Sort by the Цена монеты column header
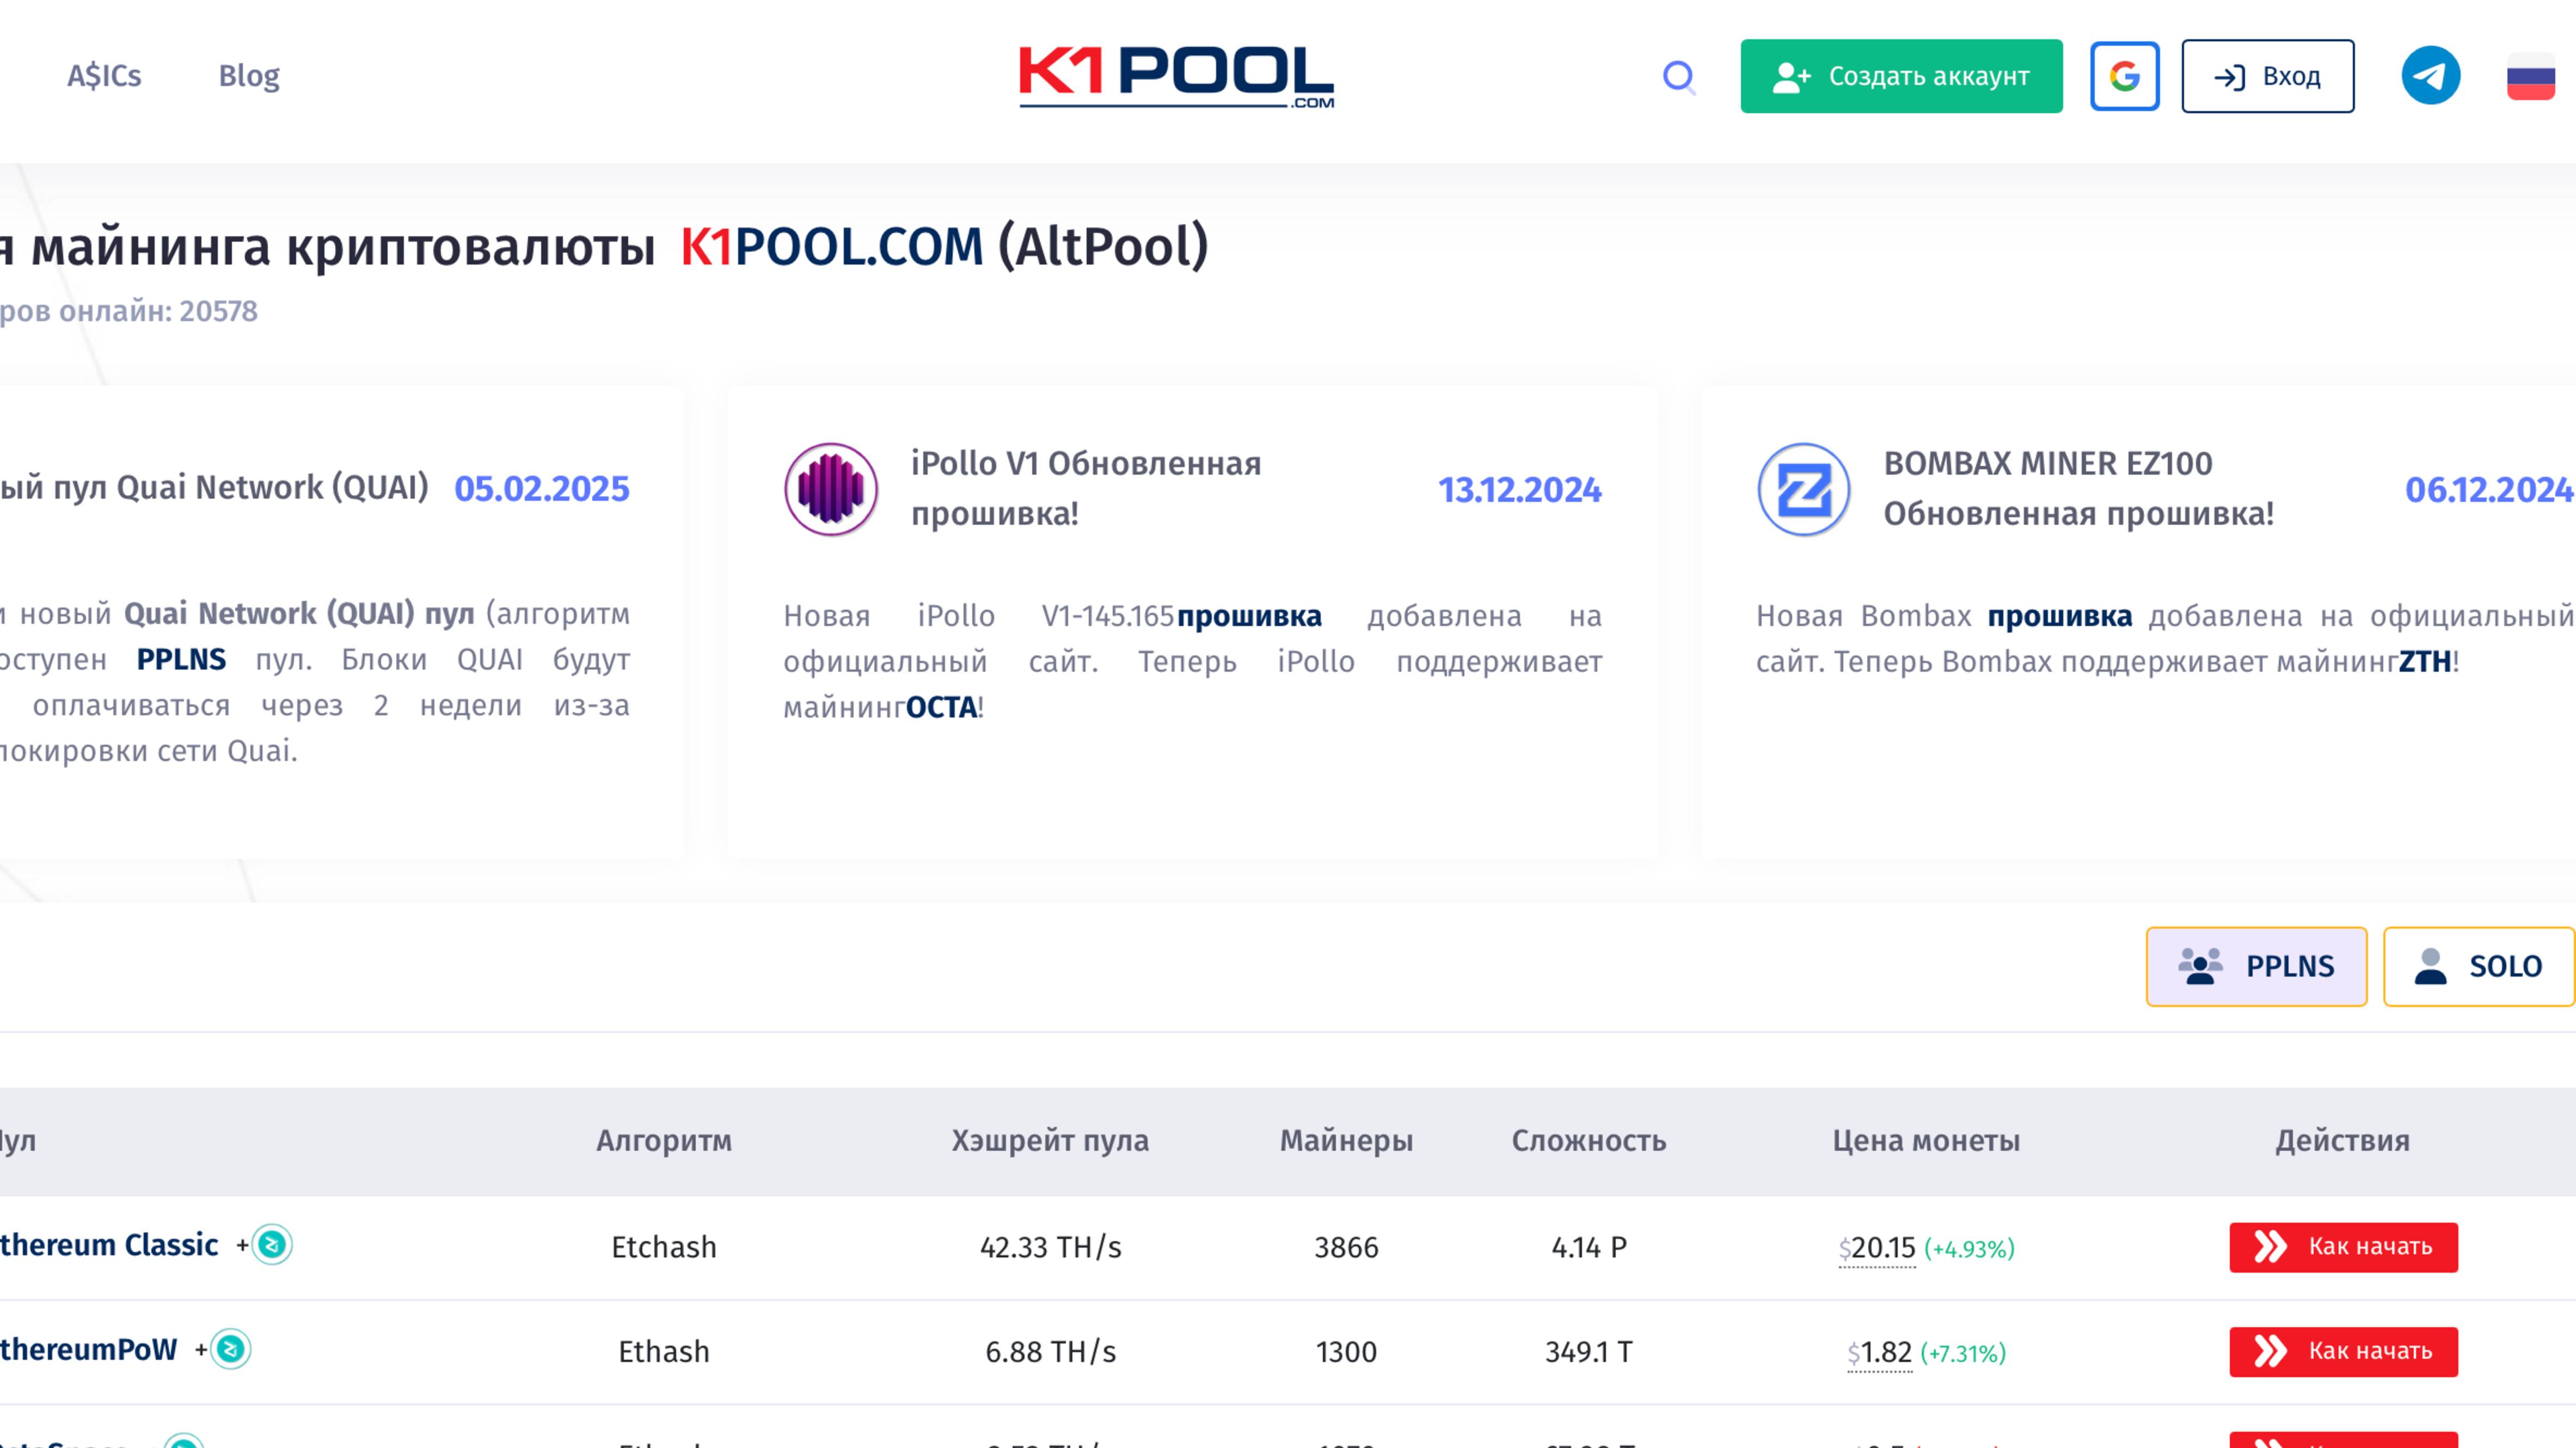The width and height of the screenshot is (2576, 1448). [x=1926, y=1141]
